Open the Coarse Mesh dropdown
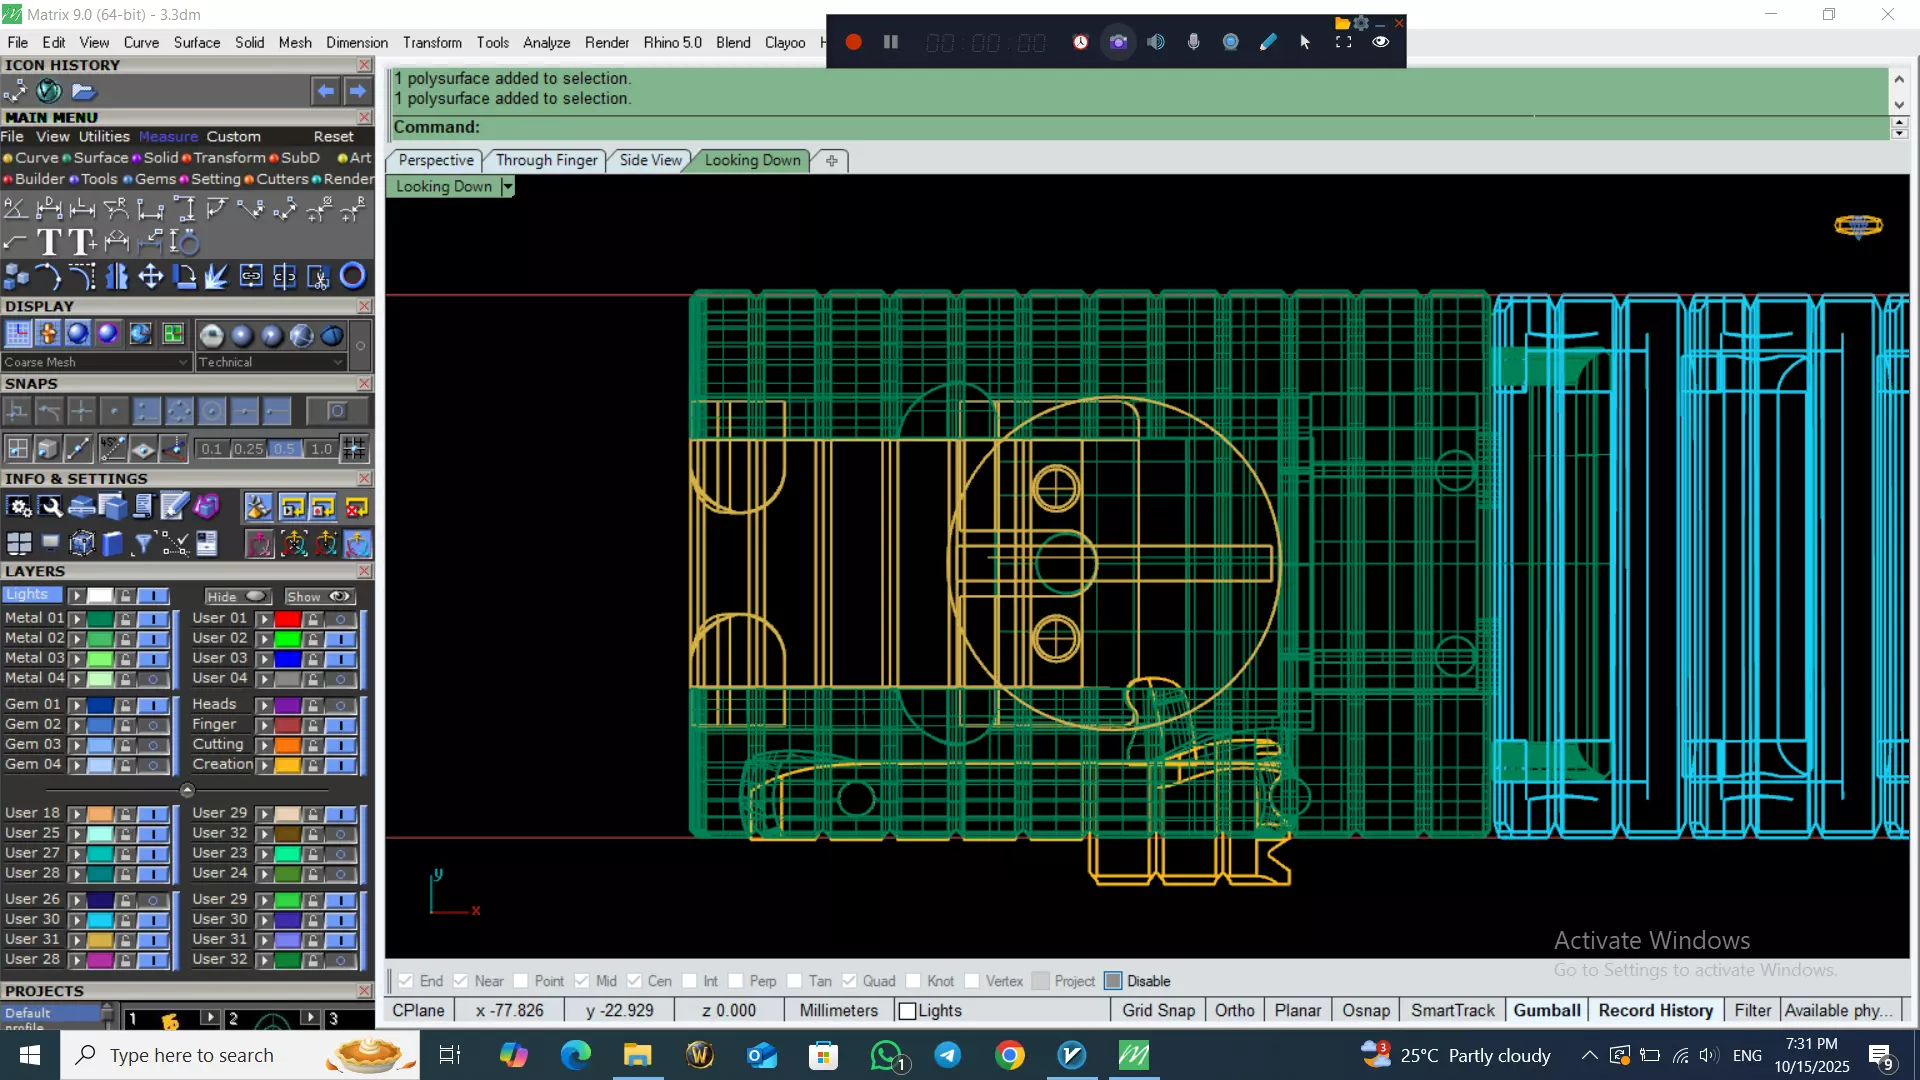1920x1080 pixels. [x=95, y=362]
